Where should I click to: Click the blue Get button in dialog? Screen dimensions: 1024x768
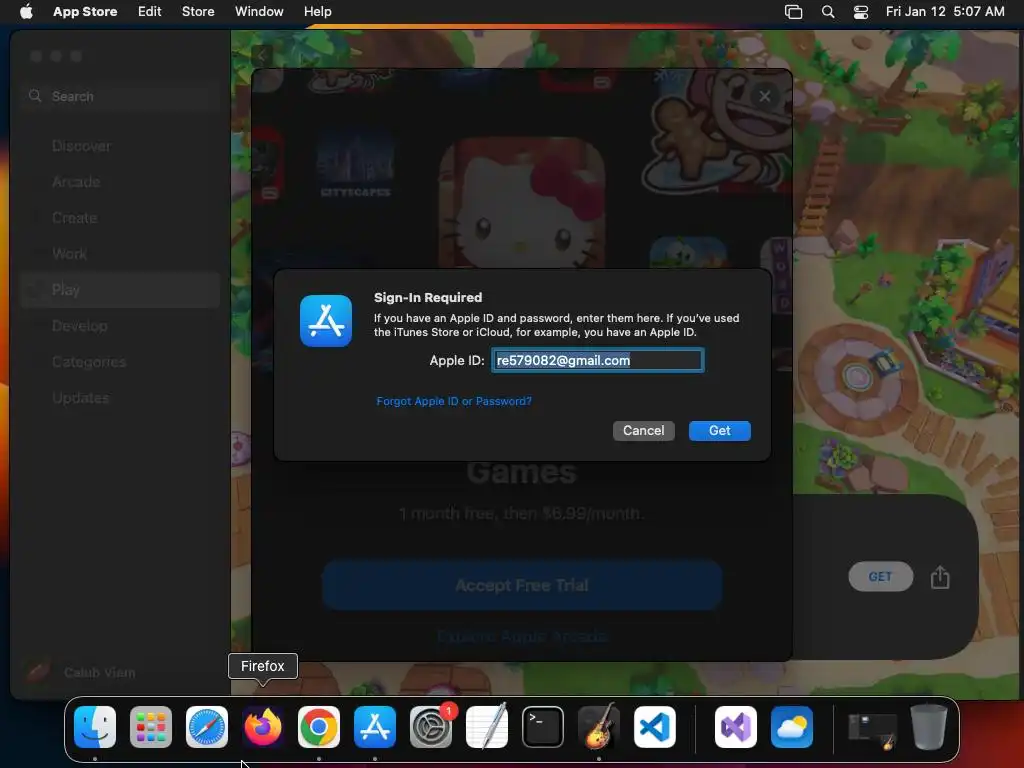pos(720,430)
